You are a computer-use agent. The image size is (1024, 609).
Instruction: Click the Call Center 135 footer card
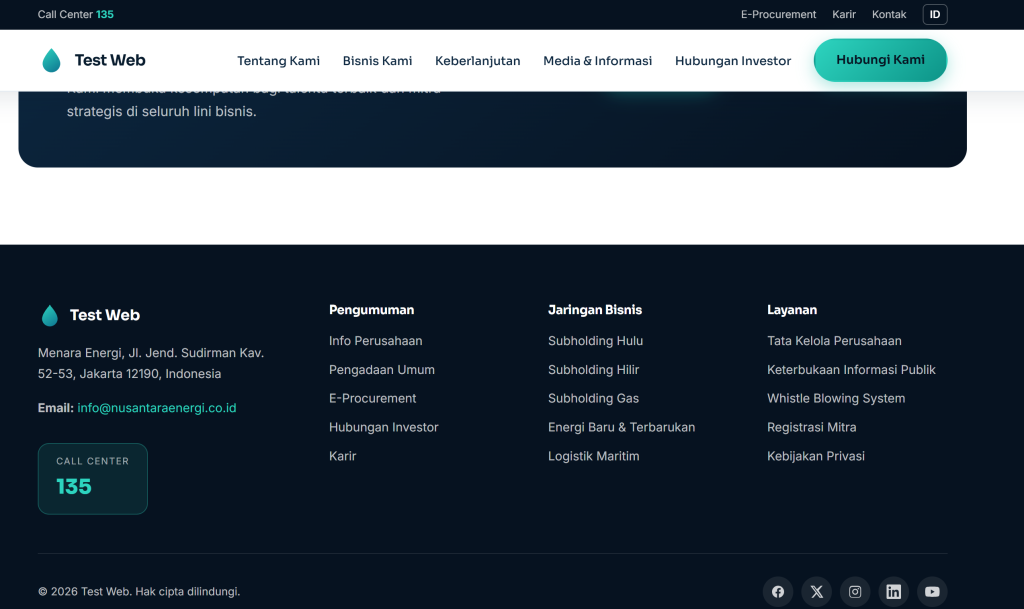coord(93,479)
